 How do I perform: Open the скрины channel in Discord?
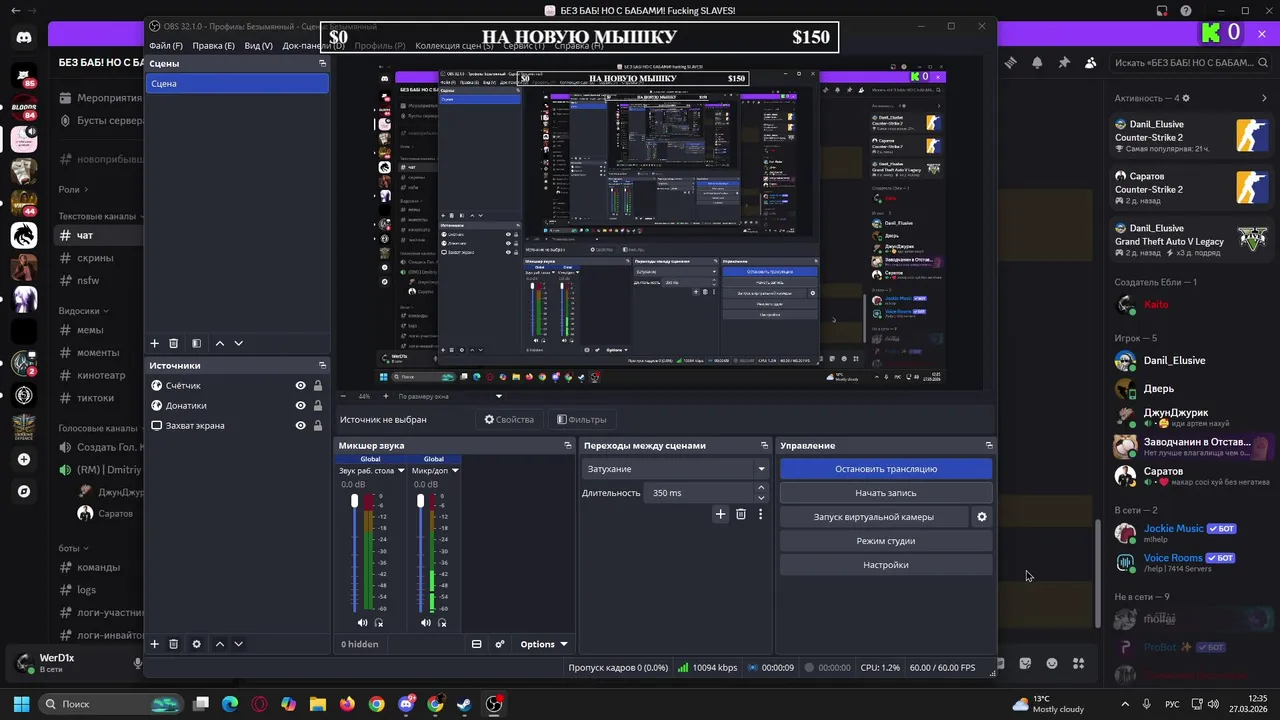tap(98, 258)
